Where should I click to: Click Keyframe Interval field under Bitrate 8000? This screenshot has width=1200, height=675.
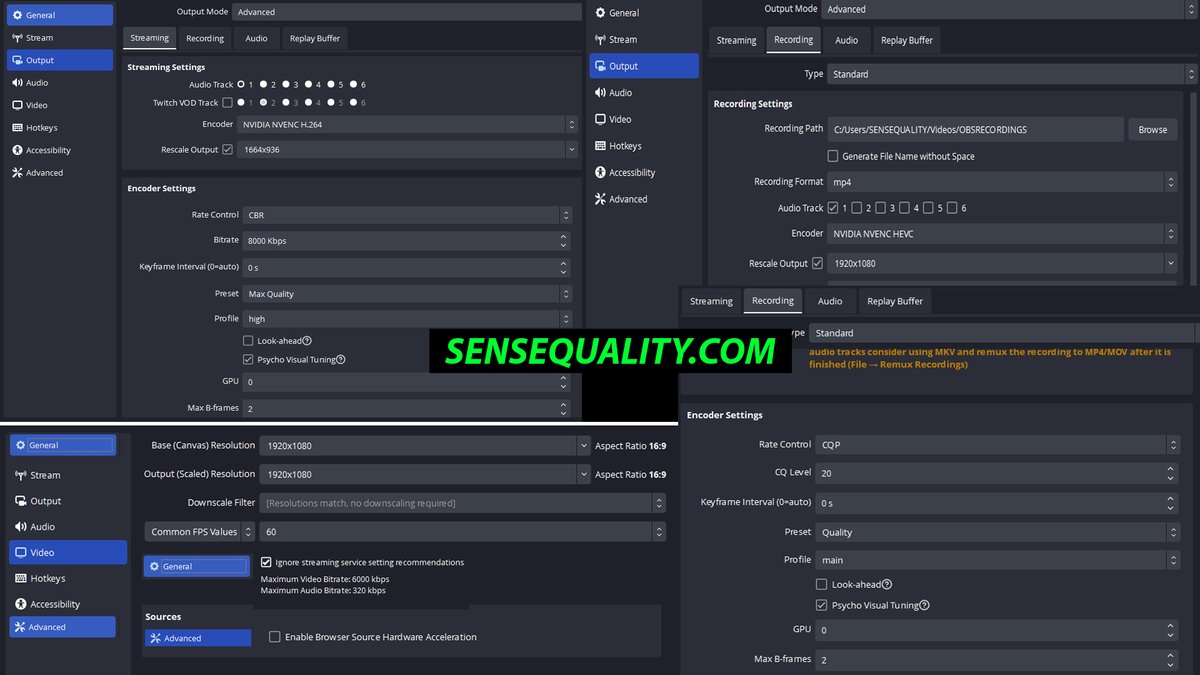coord(407,268)
